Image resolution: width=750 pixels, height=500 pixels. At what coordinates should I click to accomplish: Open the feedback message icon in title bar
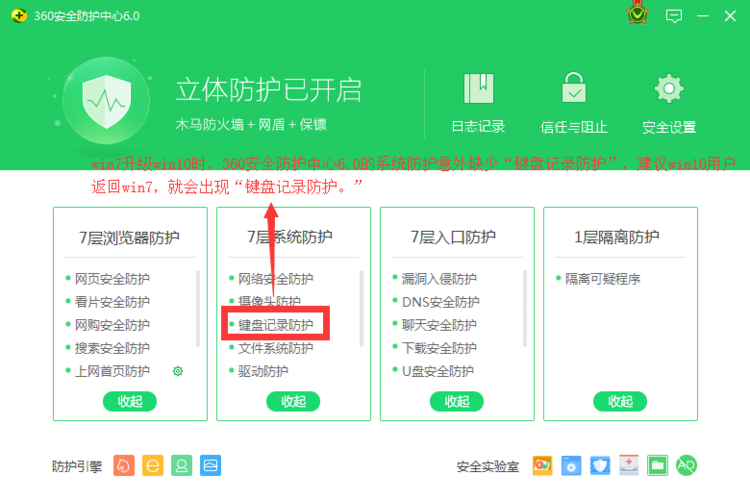pos(673,16)
